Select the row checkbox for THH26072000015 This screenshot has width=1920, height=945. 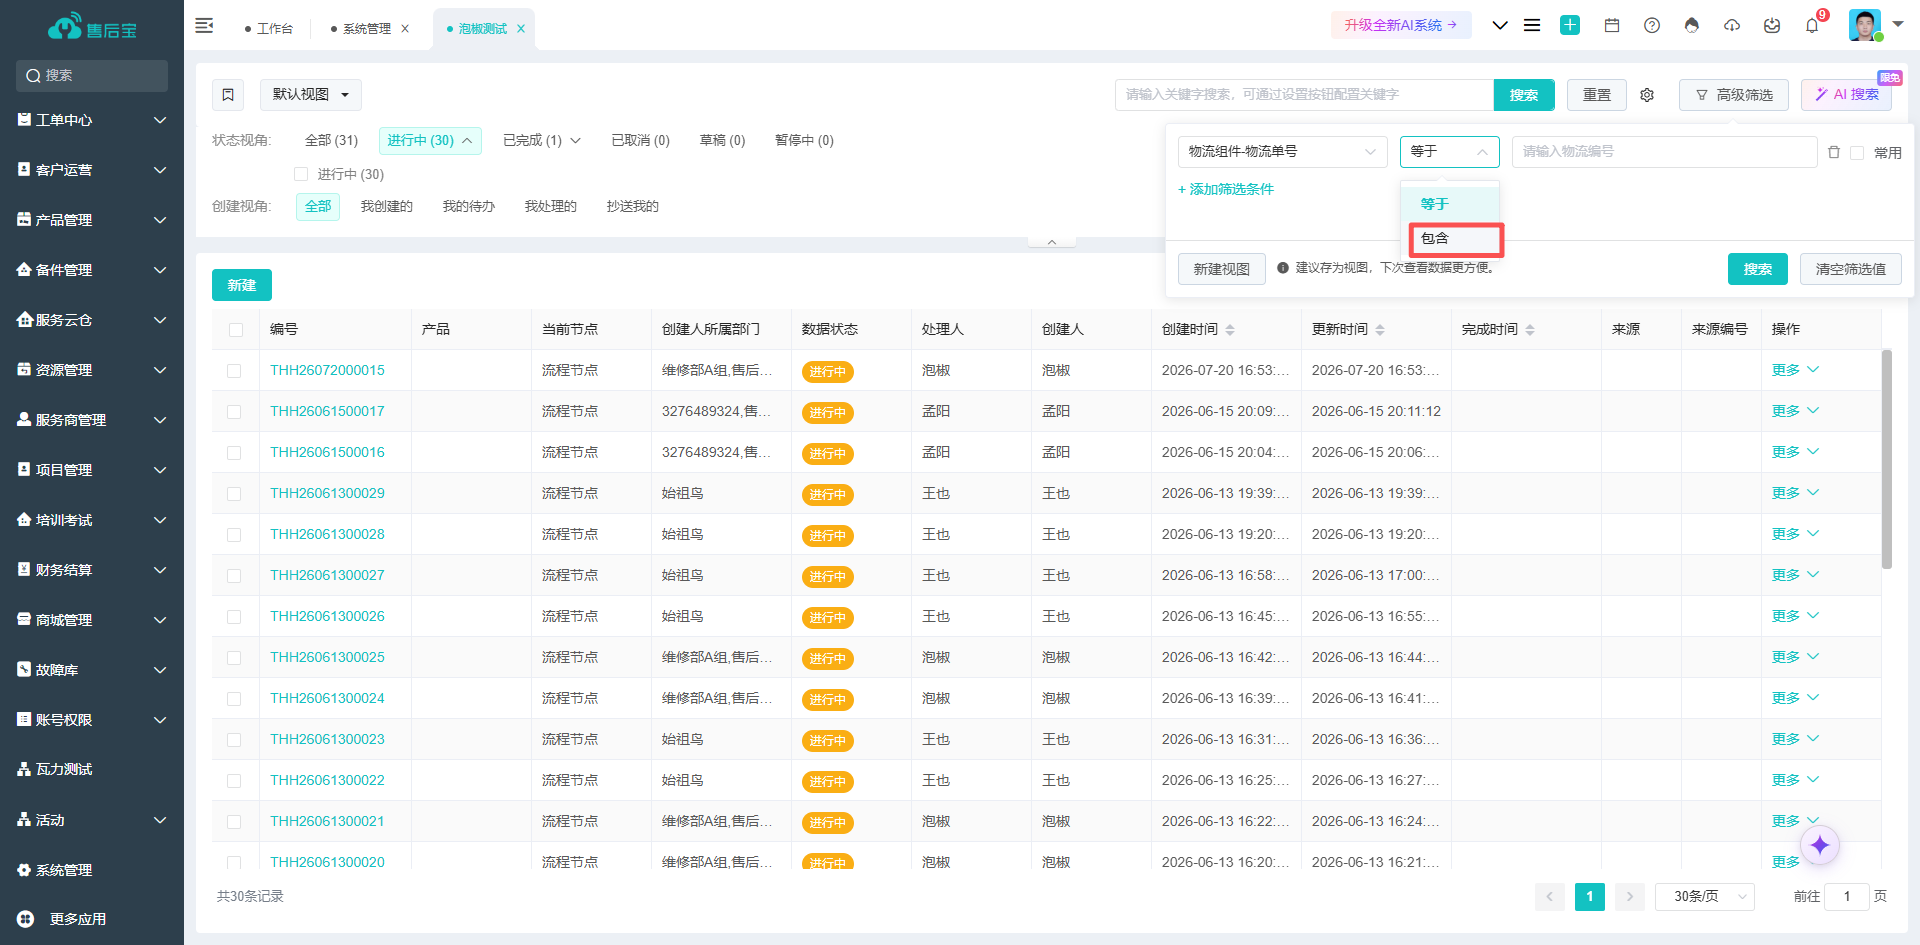(x=234, y=371)
